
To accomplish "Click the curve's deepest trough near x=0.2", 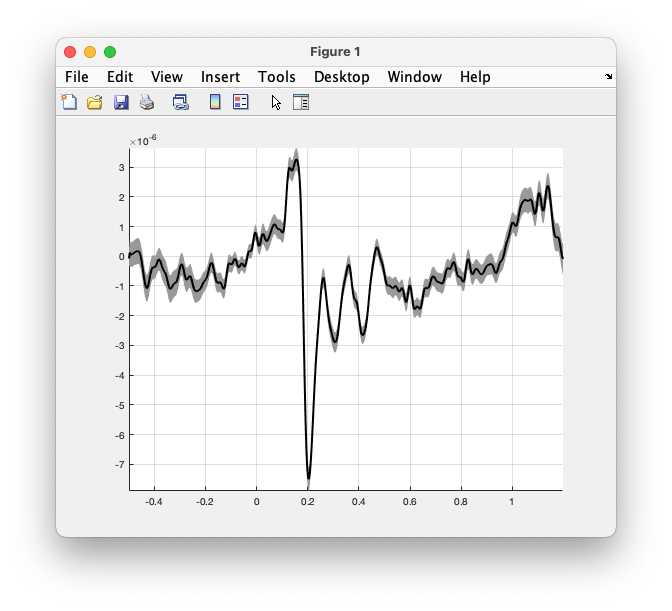I will pos(309,477).
